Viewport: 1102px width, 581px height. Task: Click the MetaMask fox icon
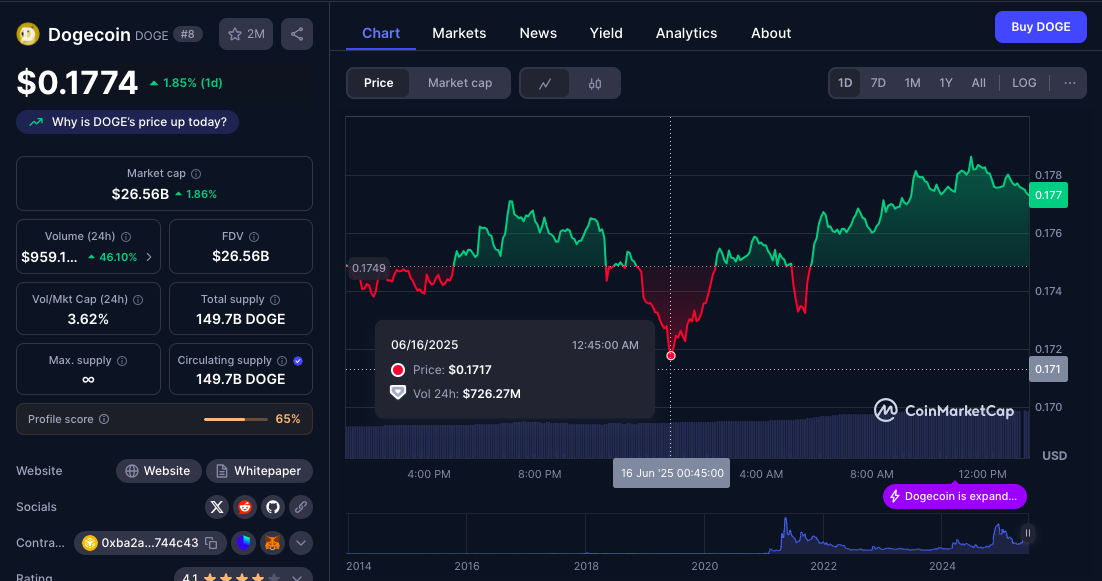pos(272,542)
